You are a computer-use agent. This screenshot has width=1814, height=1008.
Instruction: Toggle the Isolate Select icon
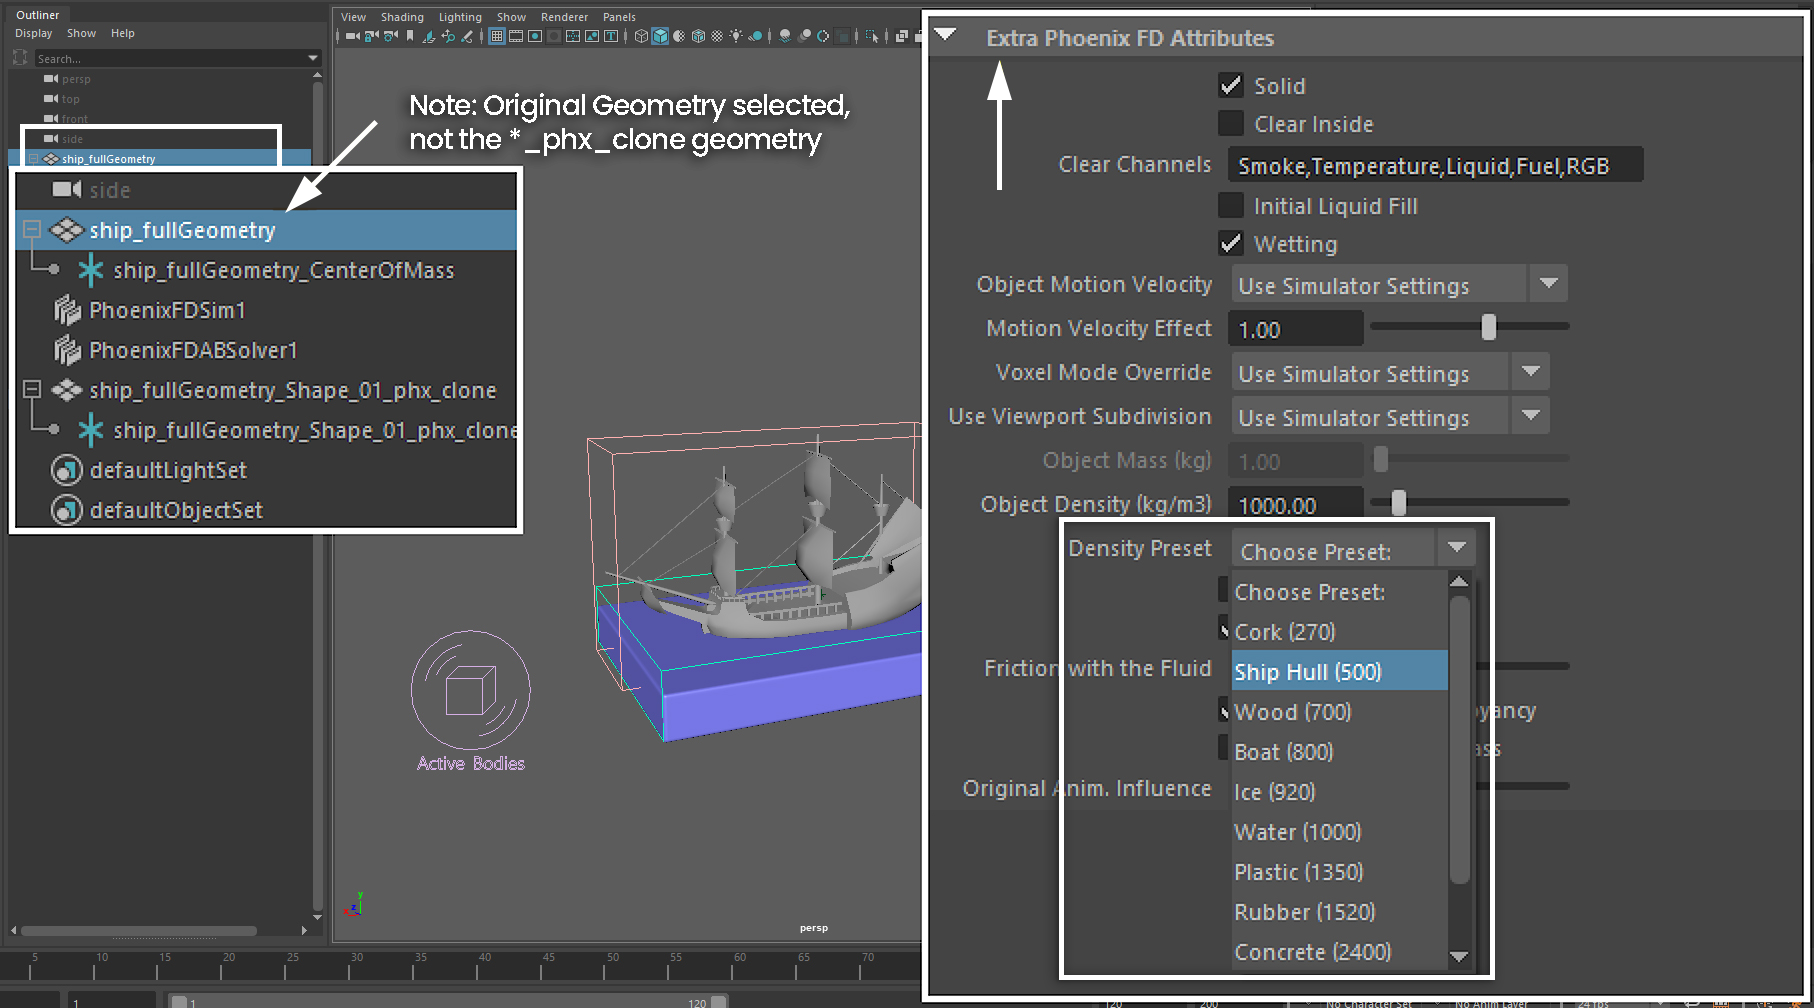(x=872, y=36)
